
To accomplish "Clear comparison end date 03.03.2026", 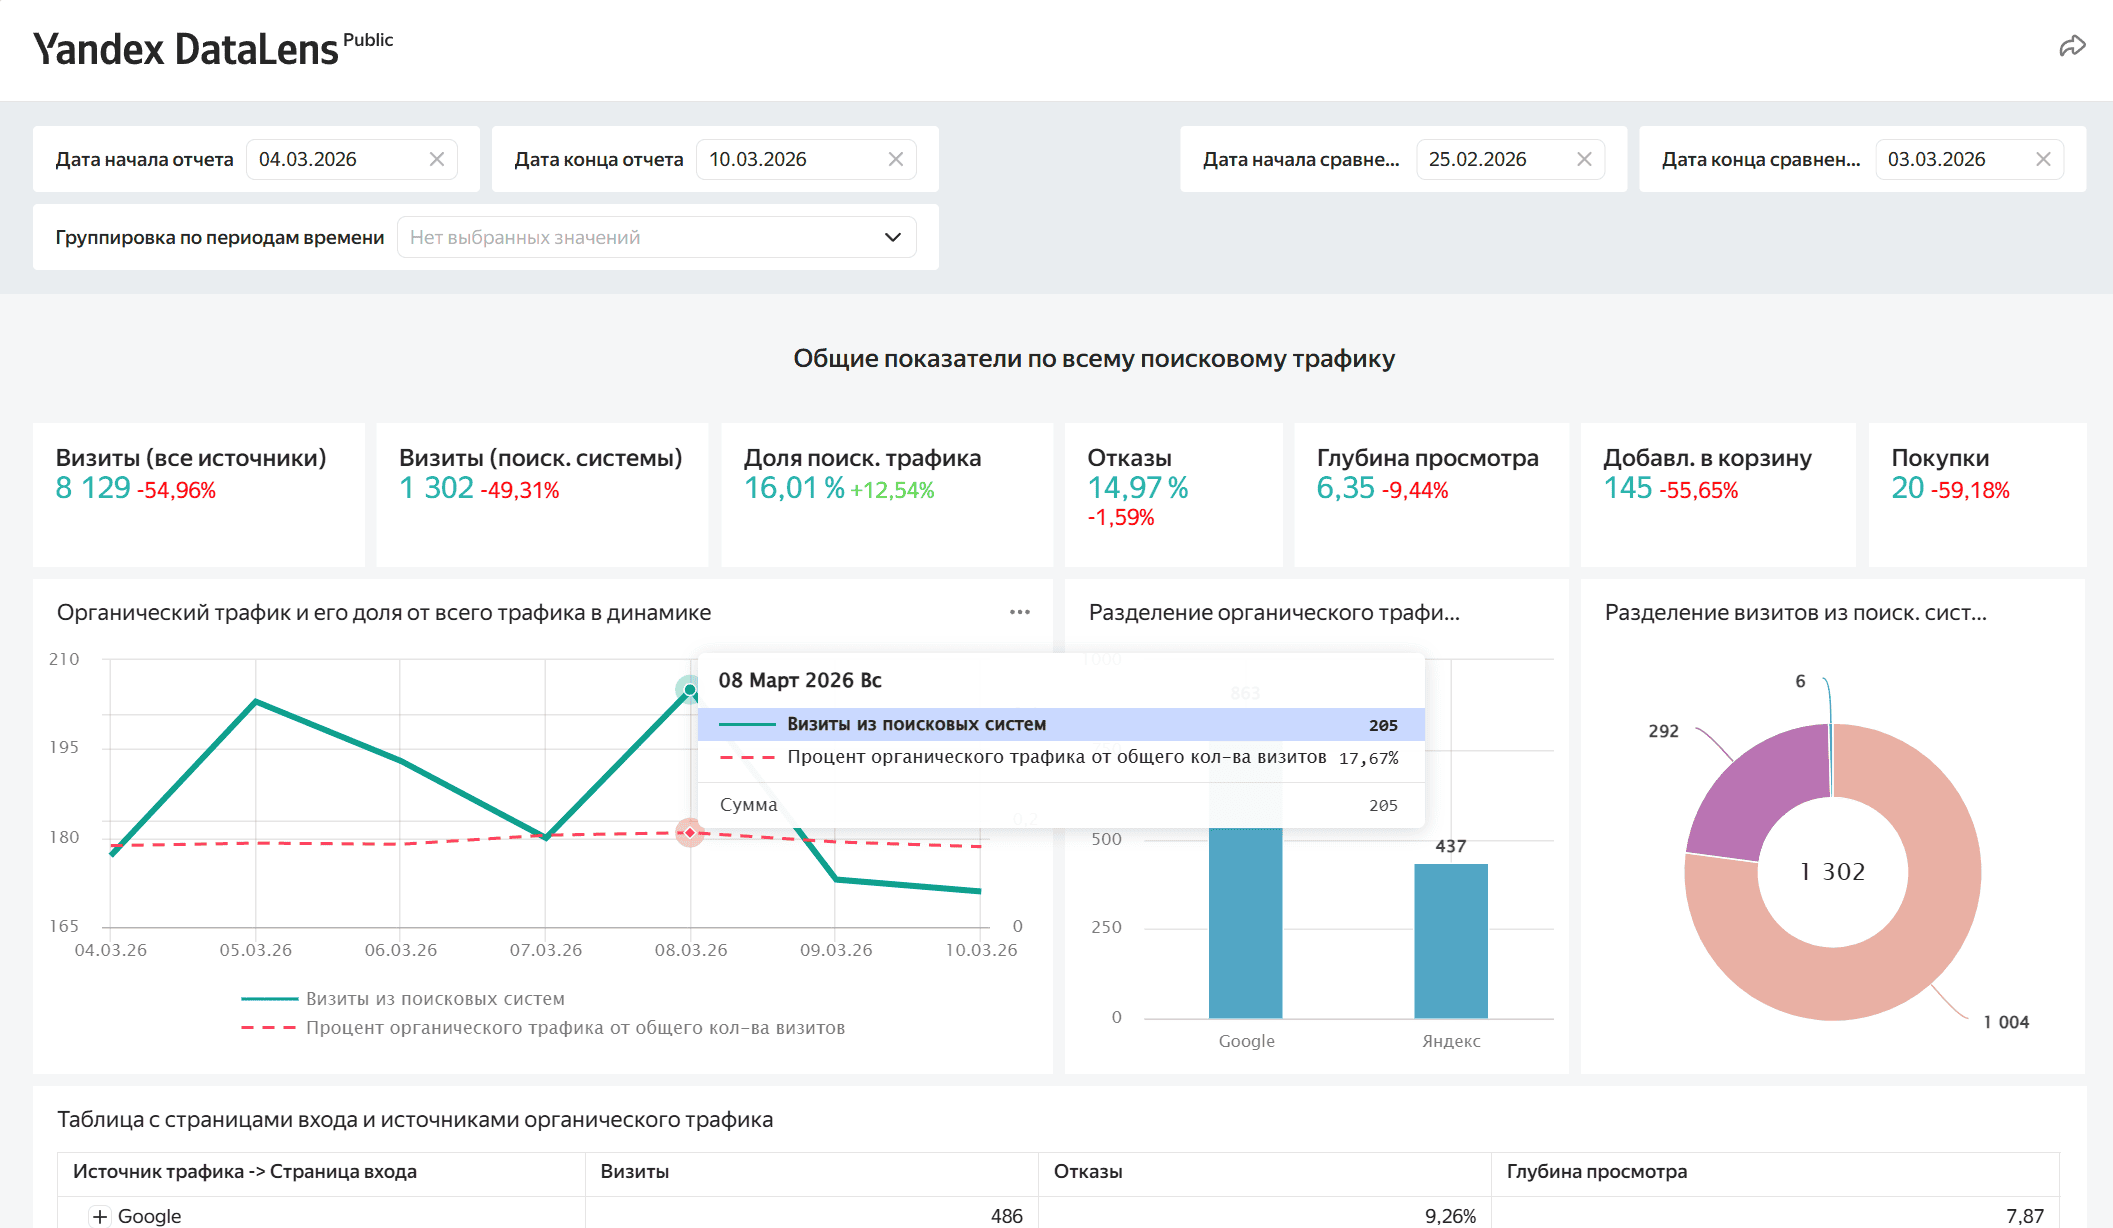I will [x=2043, y=159].
